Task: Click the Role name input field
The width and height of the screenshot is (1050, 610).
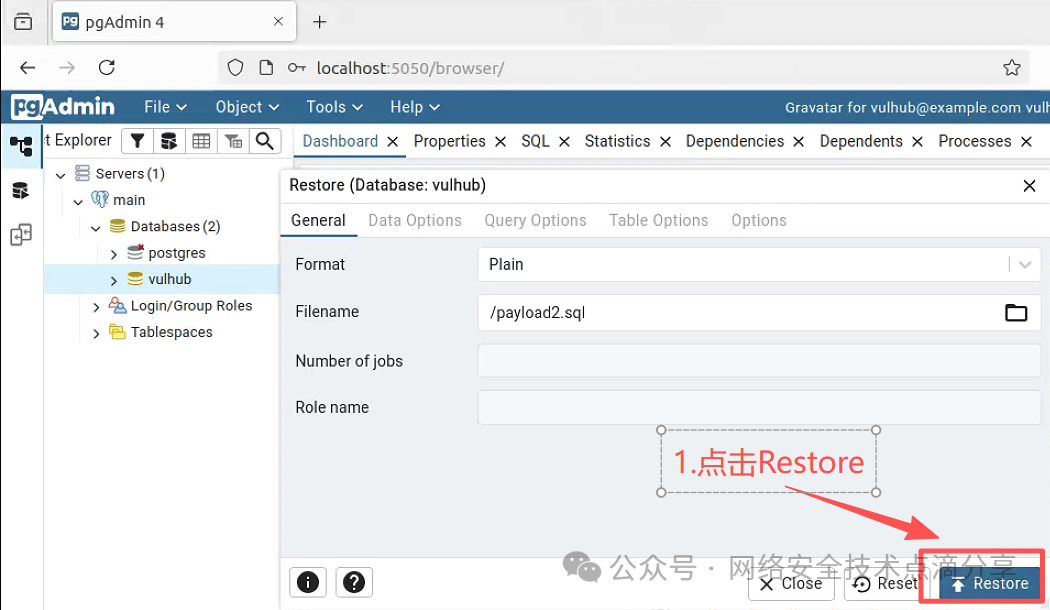Action: point(759,407)
